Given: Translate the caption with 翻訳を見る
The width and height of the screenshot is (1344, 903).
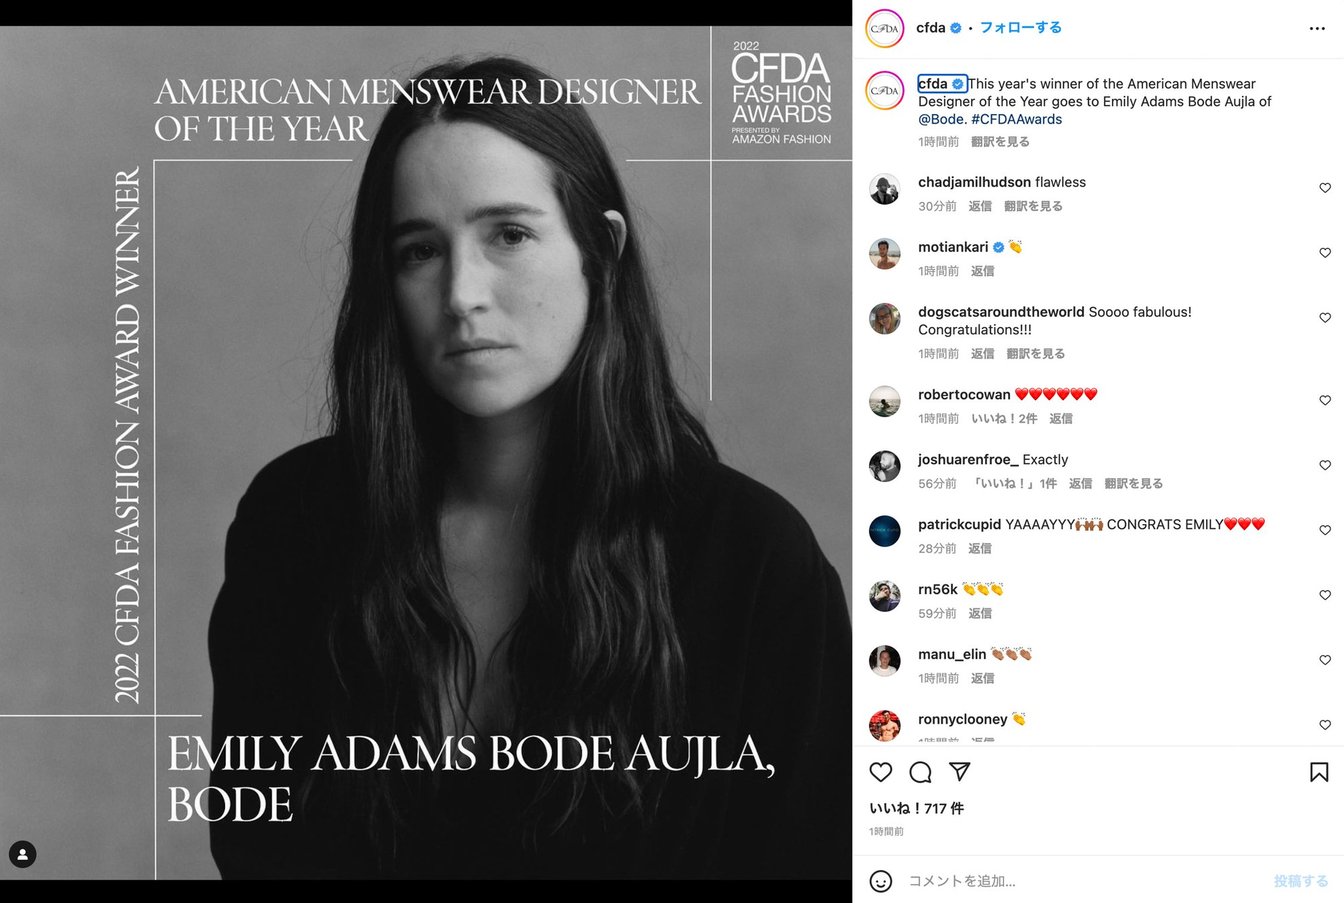Looking at the screenshot, I should [1000, 142].
